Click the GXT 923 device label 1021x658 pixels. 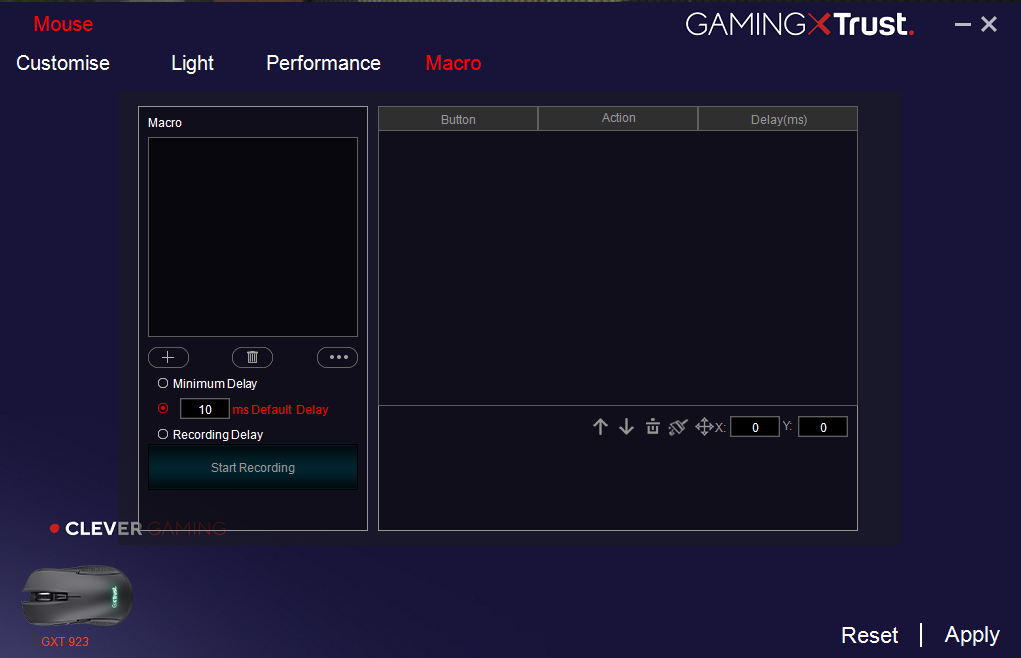[x=65, y=642]
